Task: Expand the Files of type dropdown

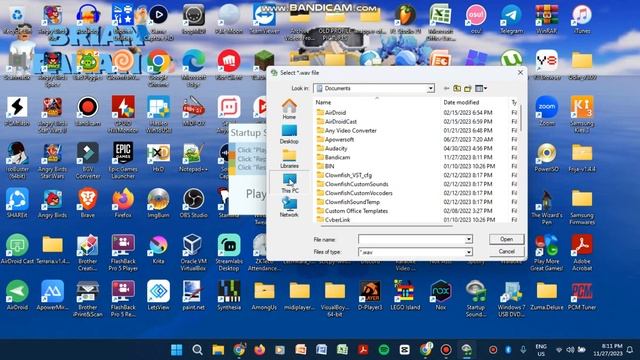Action: (x=469, y=252)
